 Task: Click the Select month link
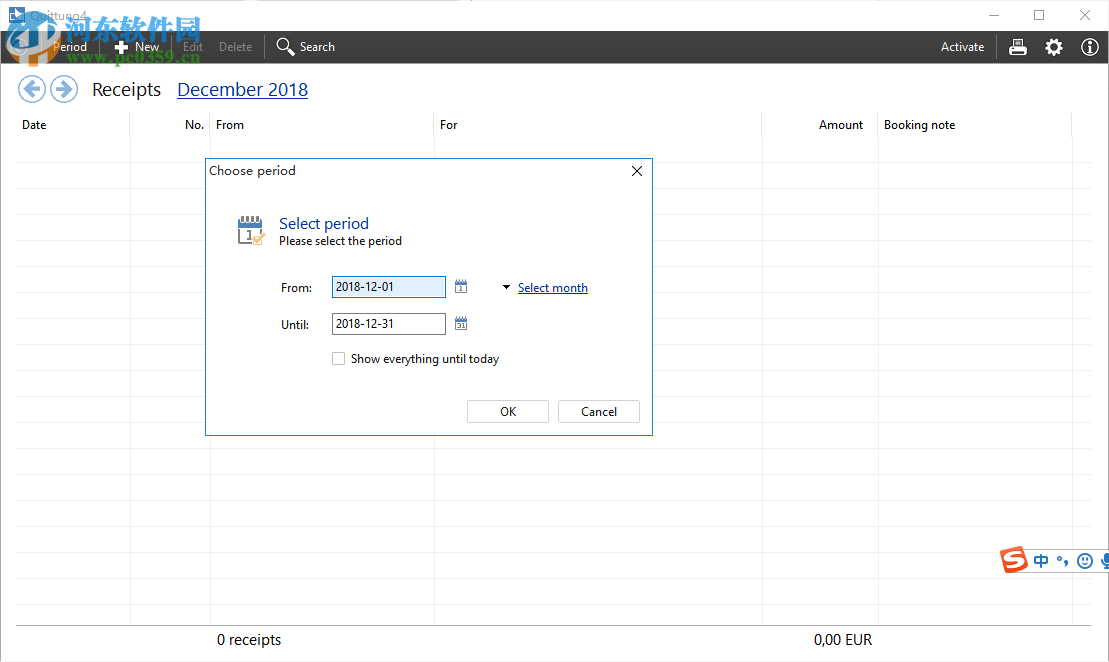(x=552, y=288)
